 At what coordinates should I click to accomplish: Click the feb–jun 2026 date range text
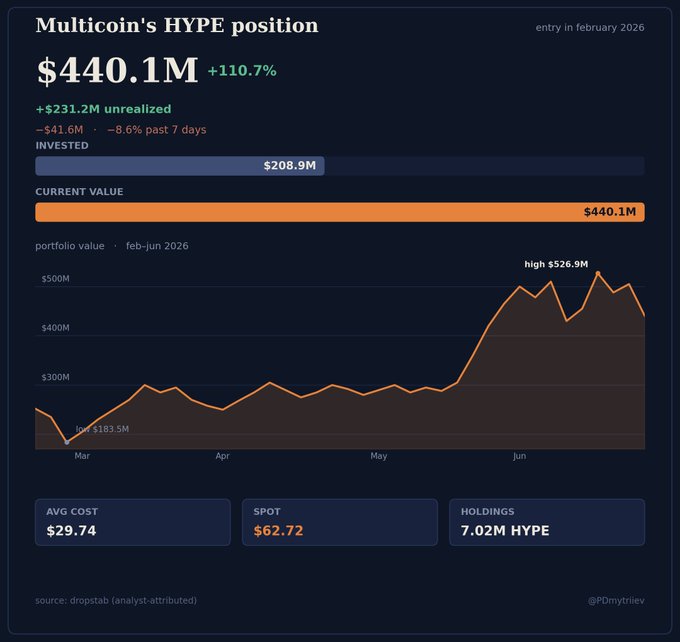tap(157, 246)
